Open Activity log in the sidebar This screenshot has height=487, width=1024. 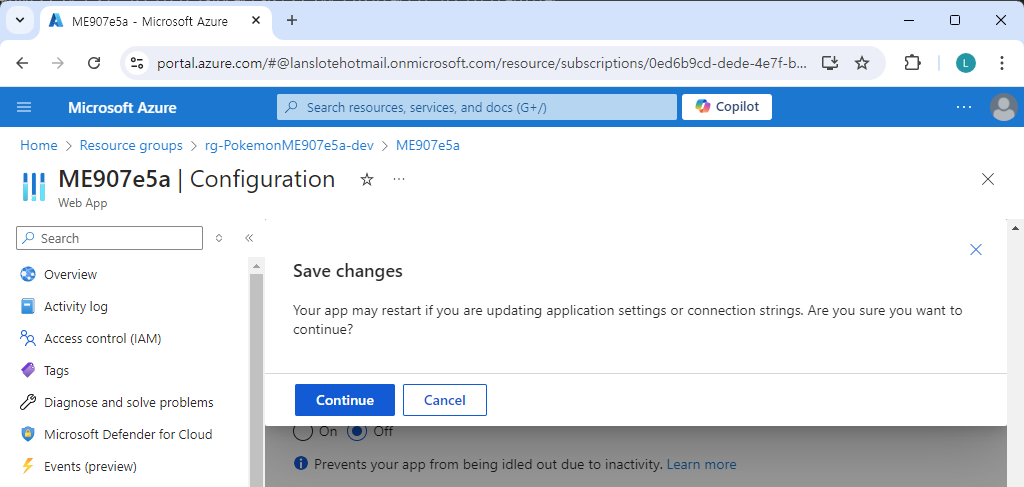[x=76, y=306]
